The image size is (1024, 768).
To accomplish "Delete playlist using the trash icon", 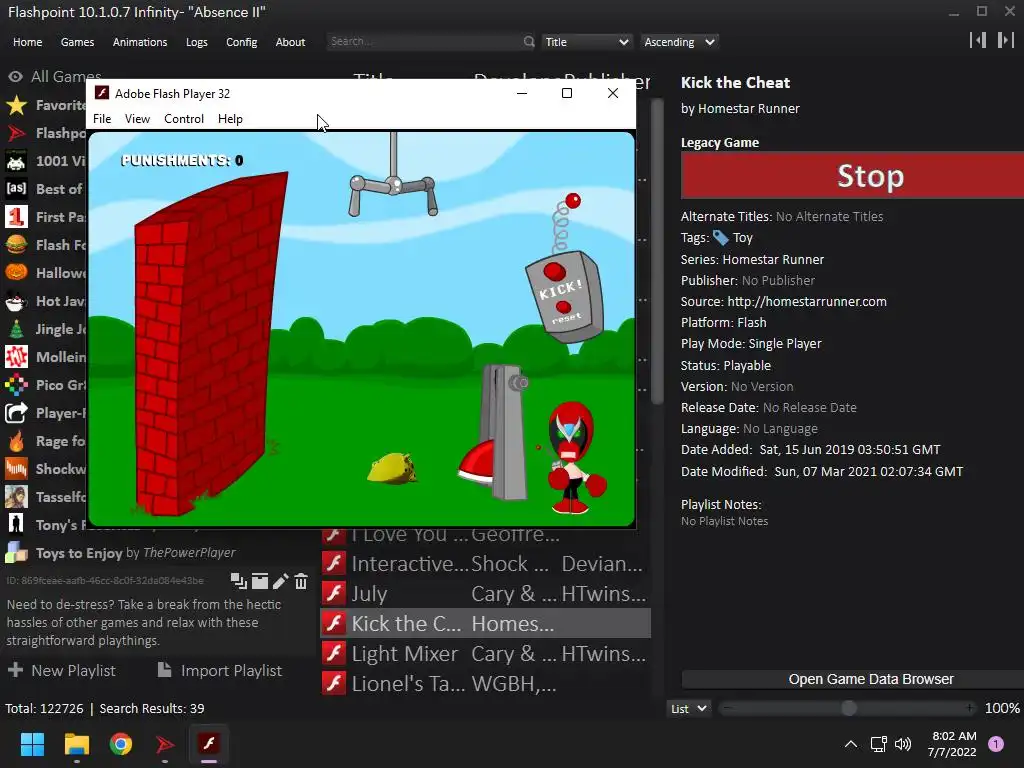I will point(301,581).
